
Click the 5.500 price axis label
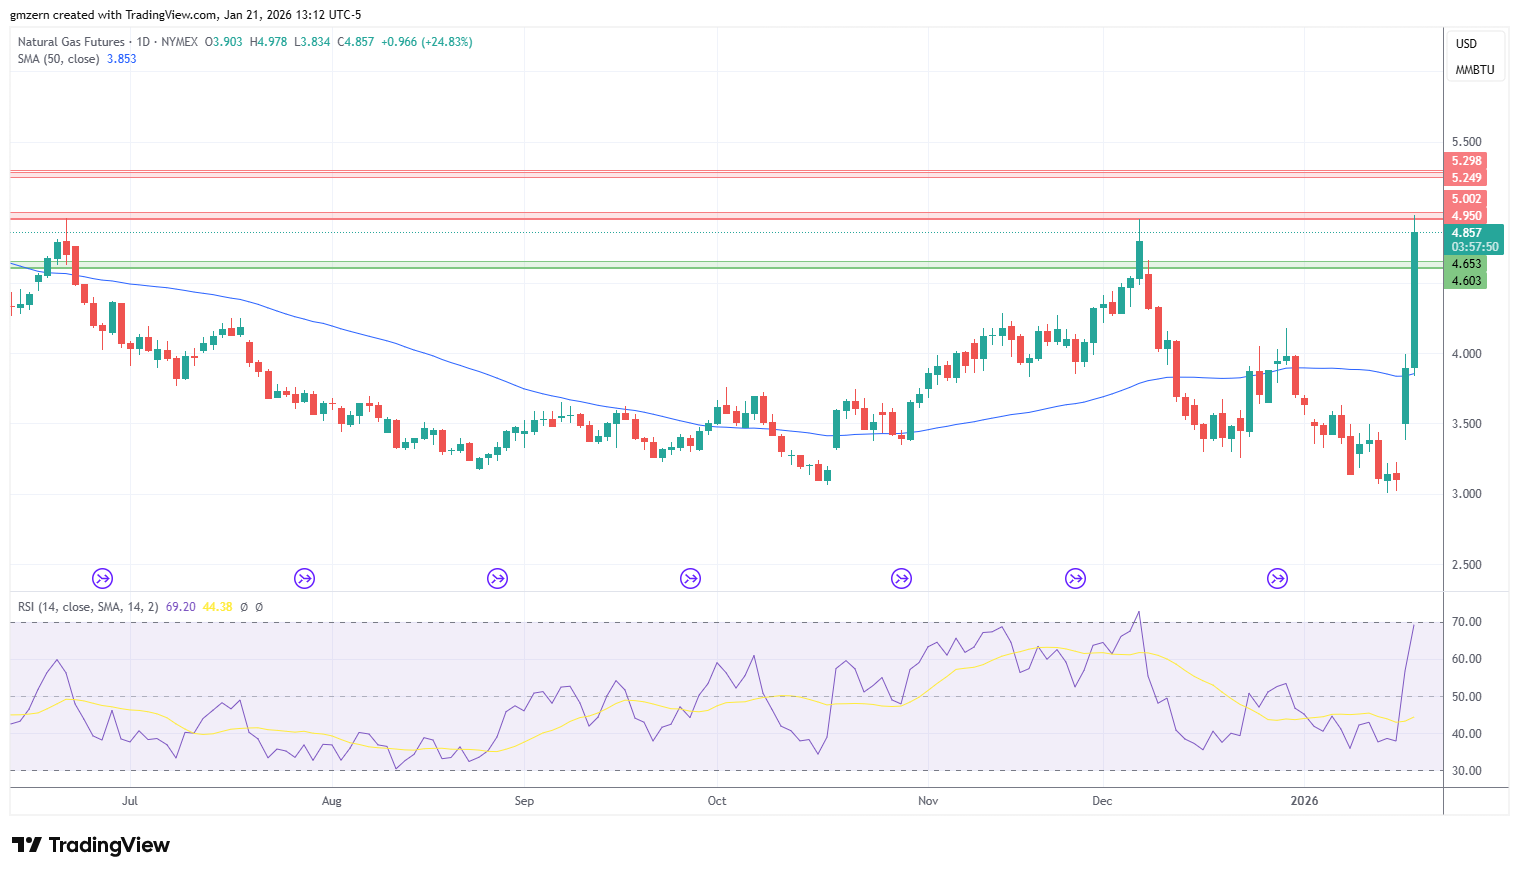pos(1467,142)
